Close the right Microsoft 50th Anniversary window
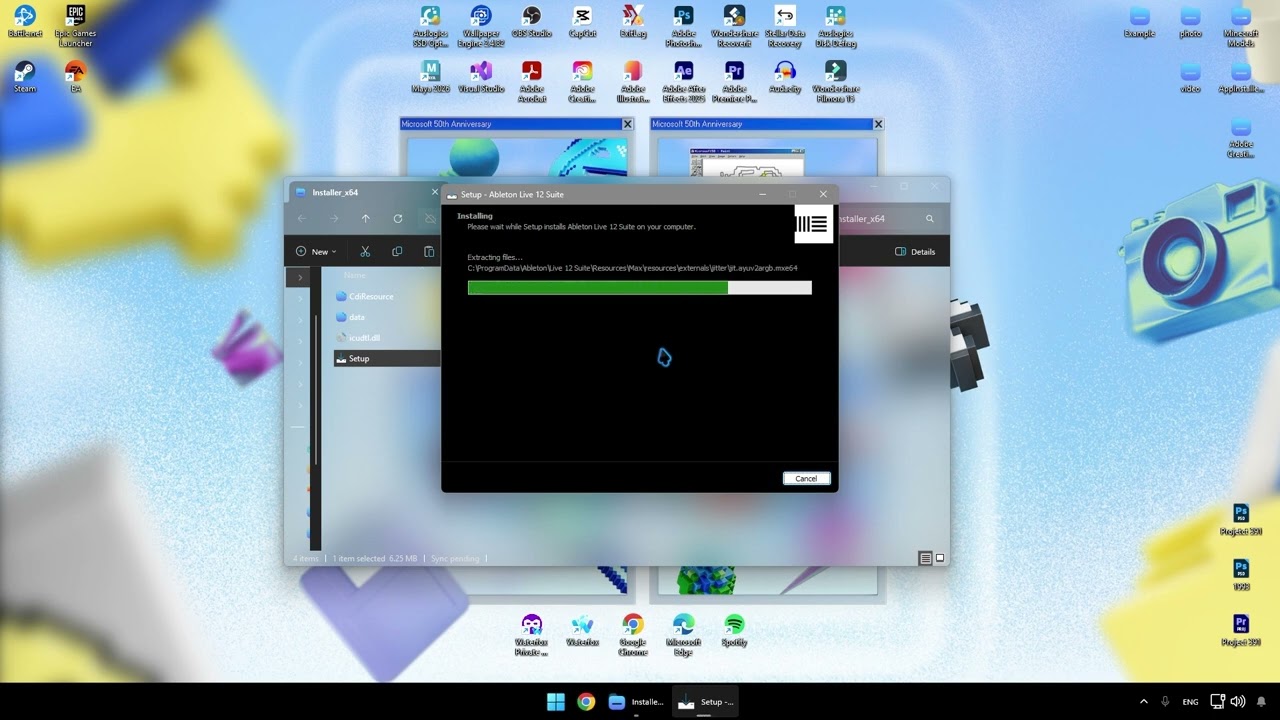This screenshot has height=720, width=1280. 879,124
